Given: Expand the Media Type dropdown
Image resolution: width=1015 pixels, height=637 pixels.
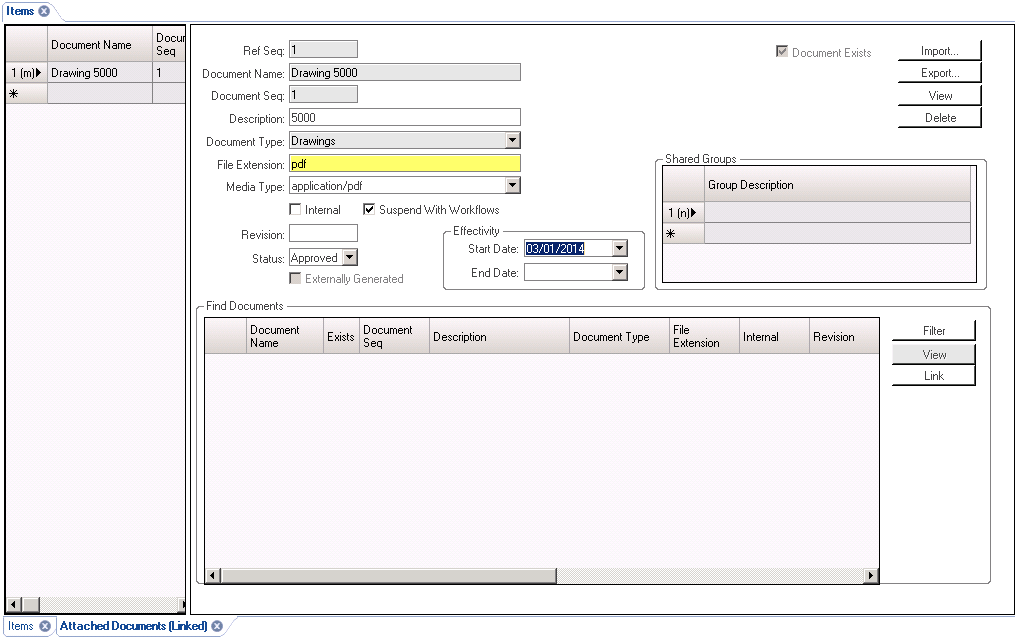Looking at the screenshot, I should click(x=512, y=185).
